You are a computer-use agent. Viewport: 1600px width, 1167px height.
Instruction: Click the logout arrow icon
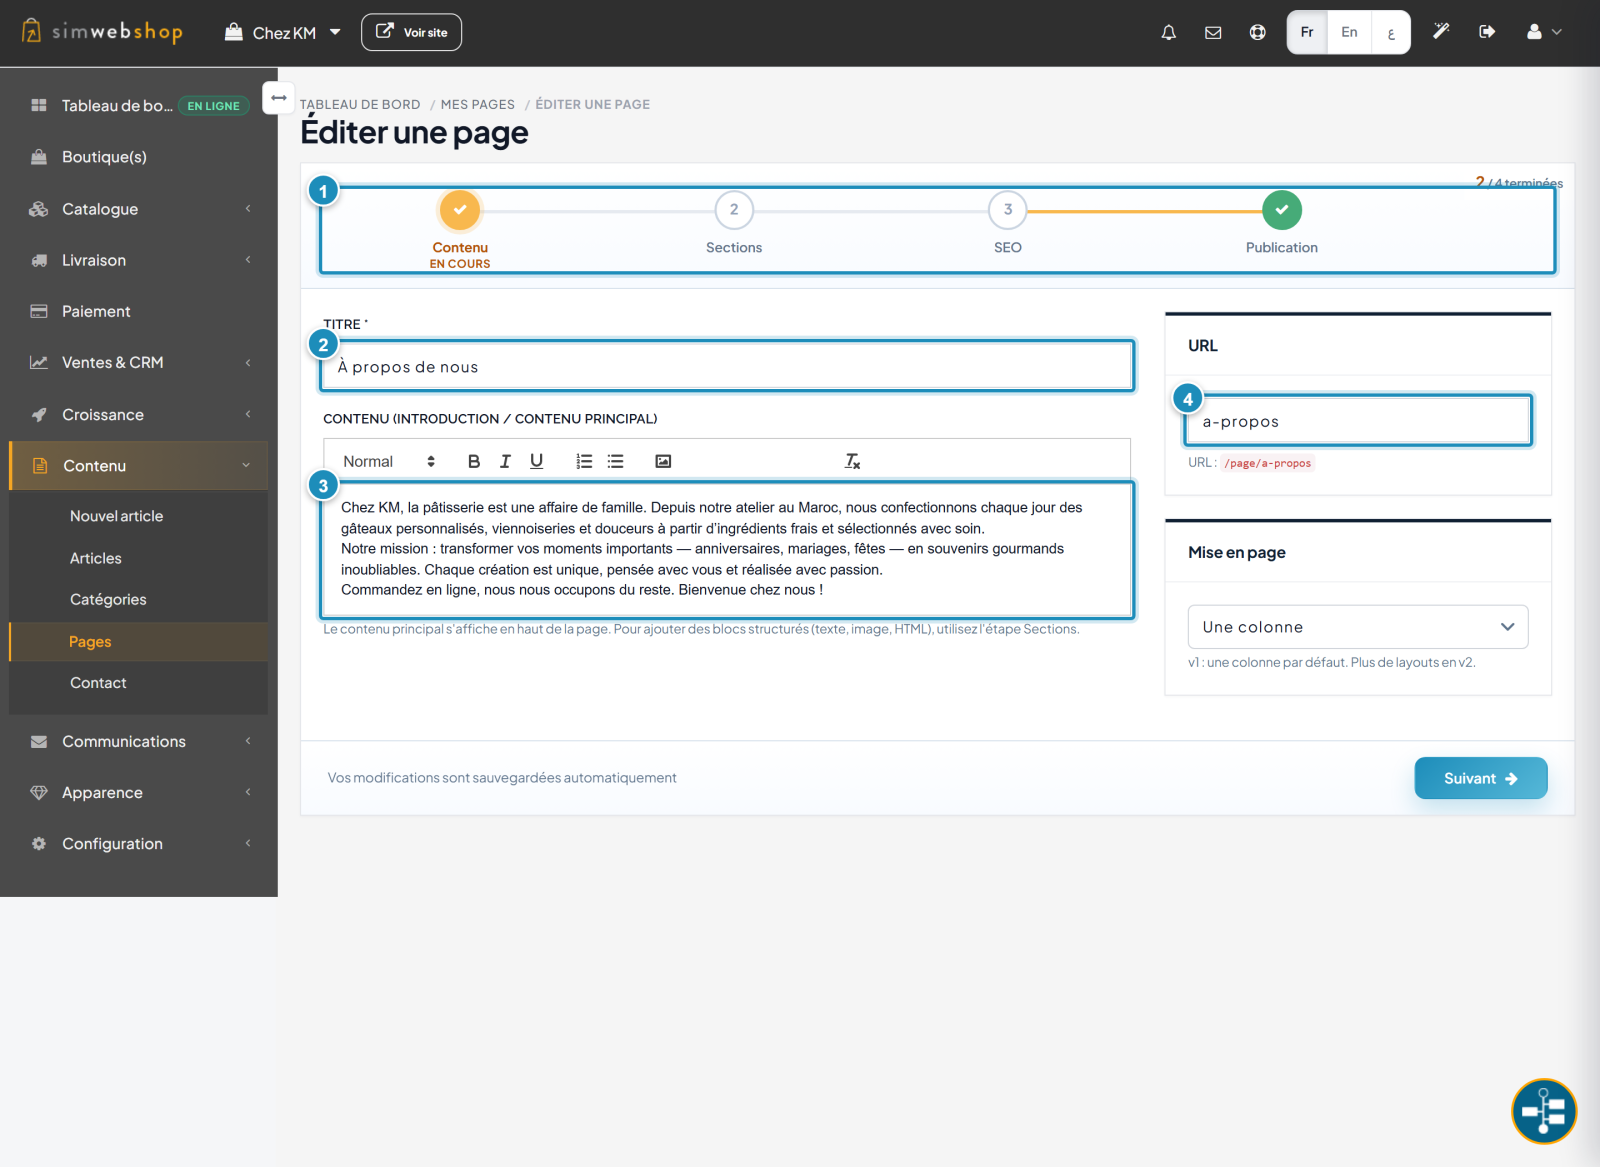(x=1487, y=32)
